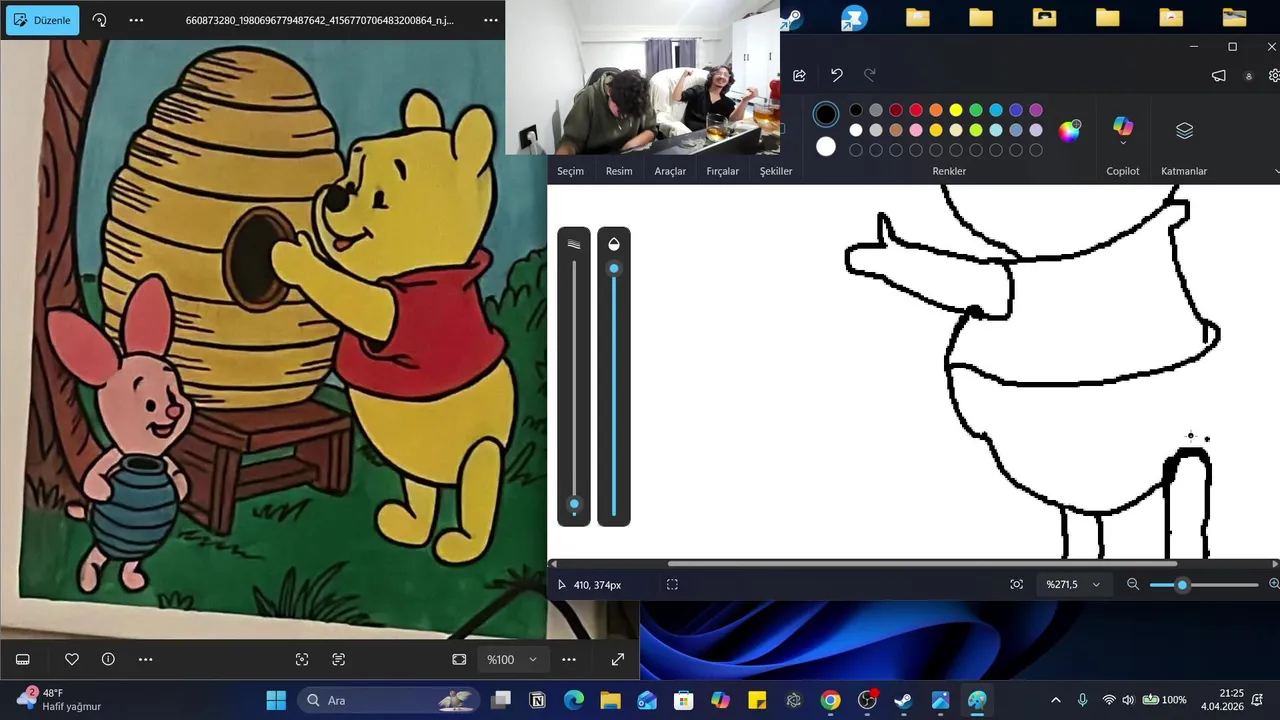This screenshot has height=720, width=1280.
Task: Open the weather widget showing Hafif yağmur
Action: coord(60,699)
